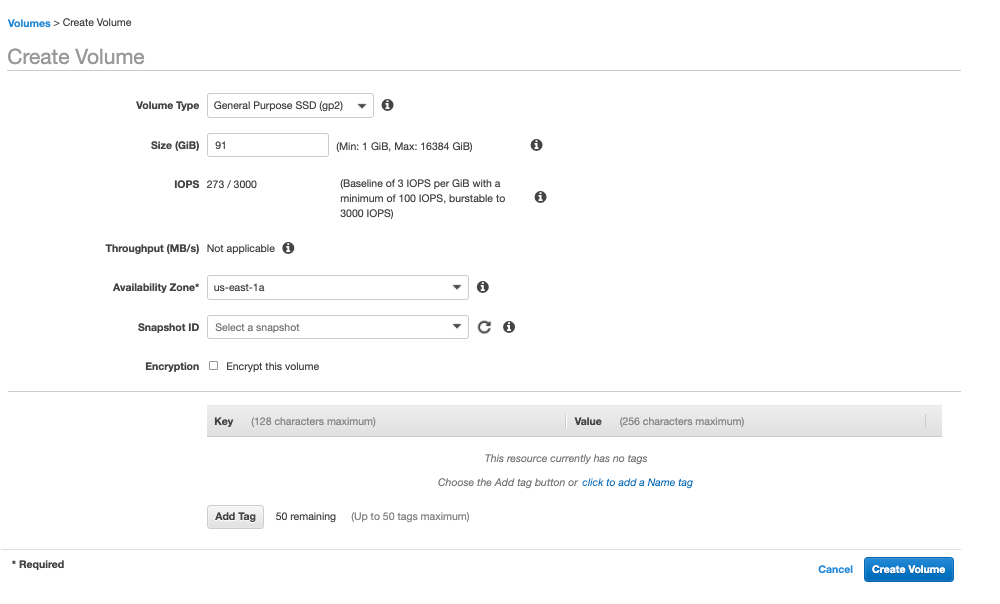Click the Add Tag button

[x=235, y=516]
